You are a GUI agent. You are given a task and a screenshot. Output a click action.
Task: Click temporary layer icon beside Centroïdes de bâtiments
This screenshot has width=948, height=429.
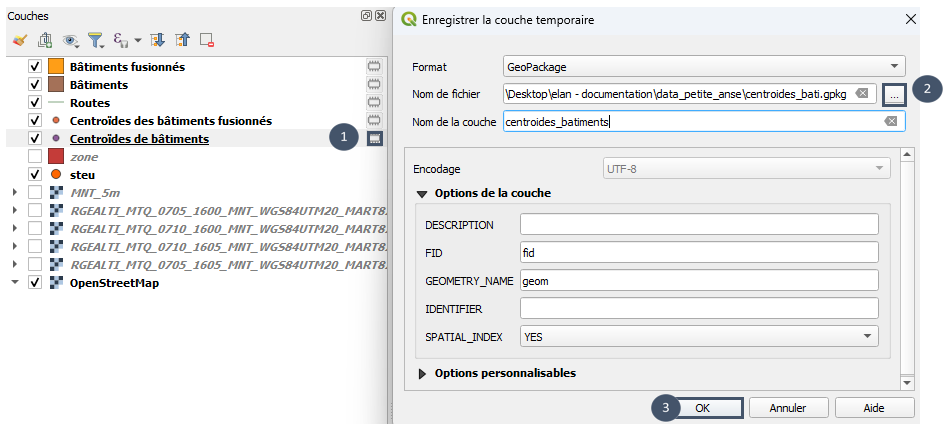pyautogui.click(x=375, y=139)
